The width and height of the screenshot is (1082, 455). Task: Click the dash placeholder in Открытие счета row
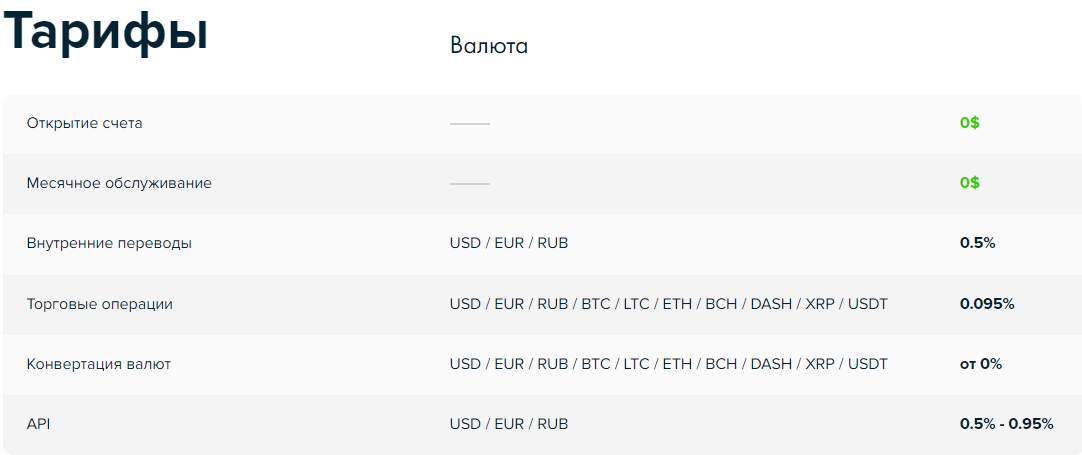click(470, 124)
